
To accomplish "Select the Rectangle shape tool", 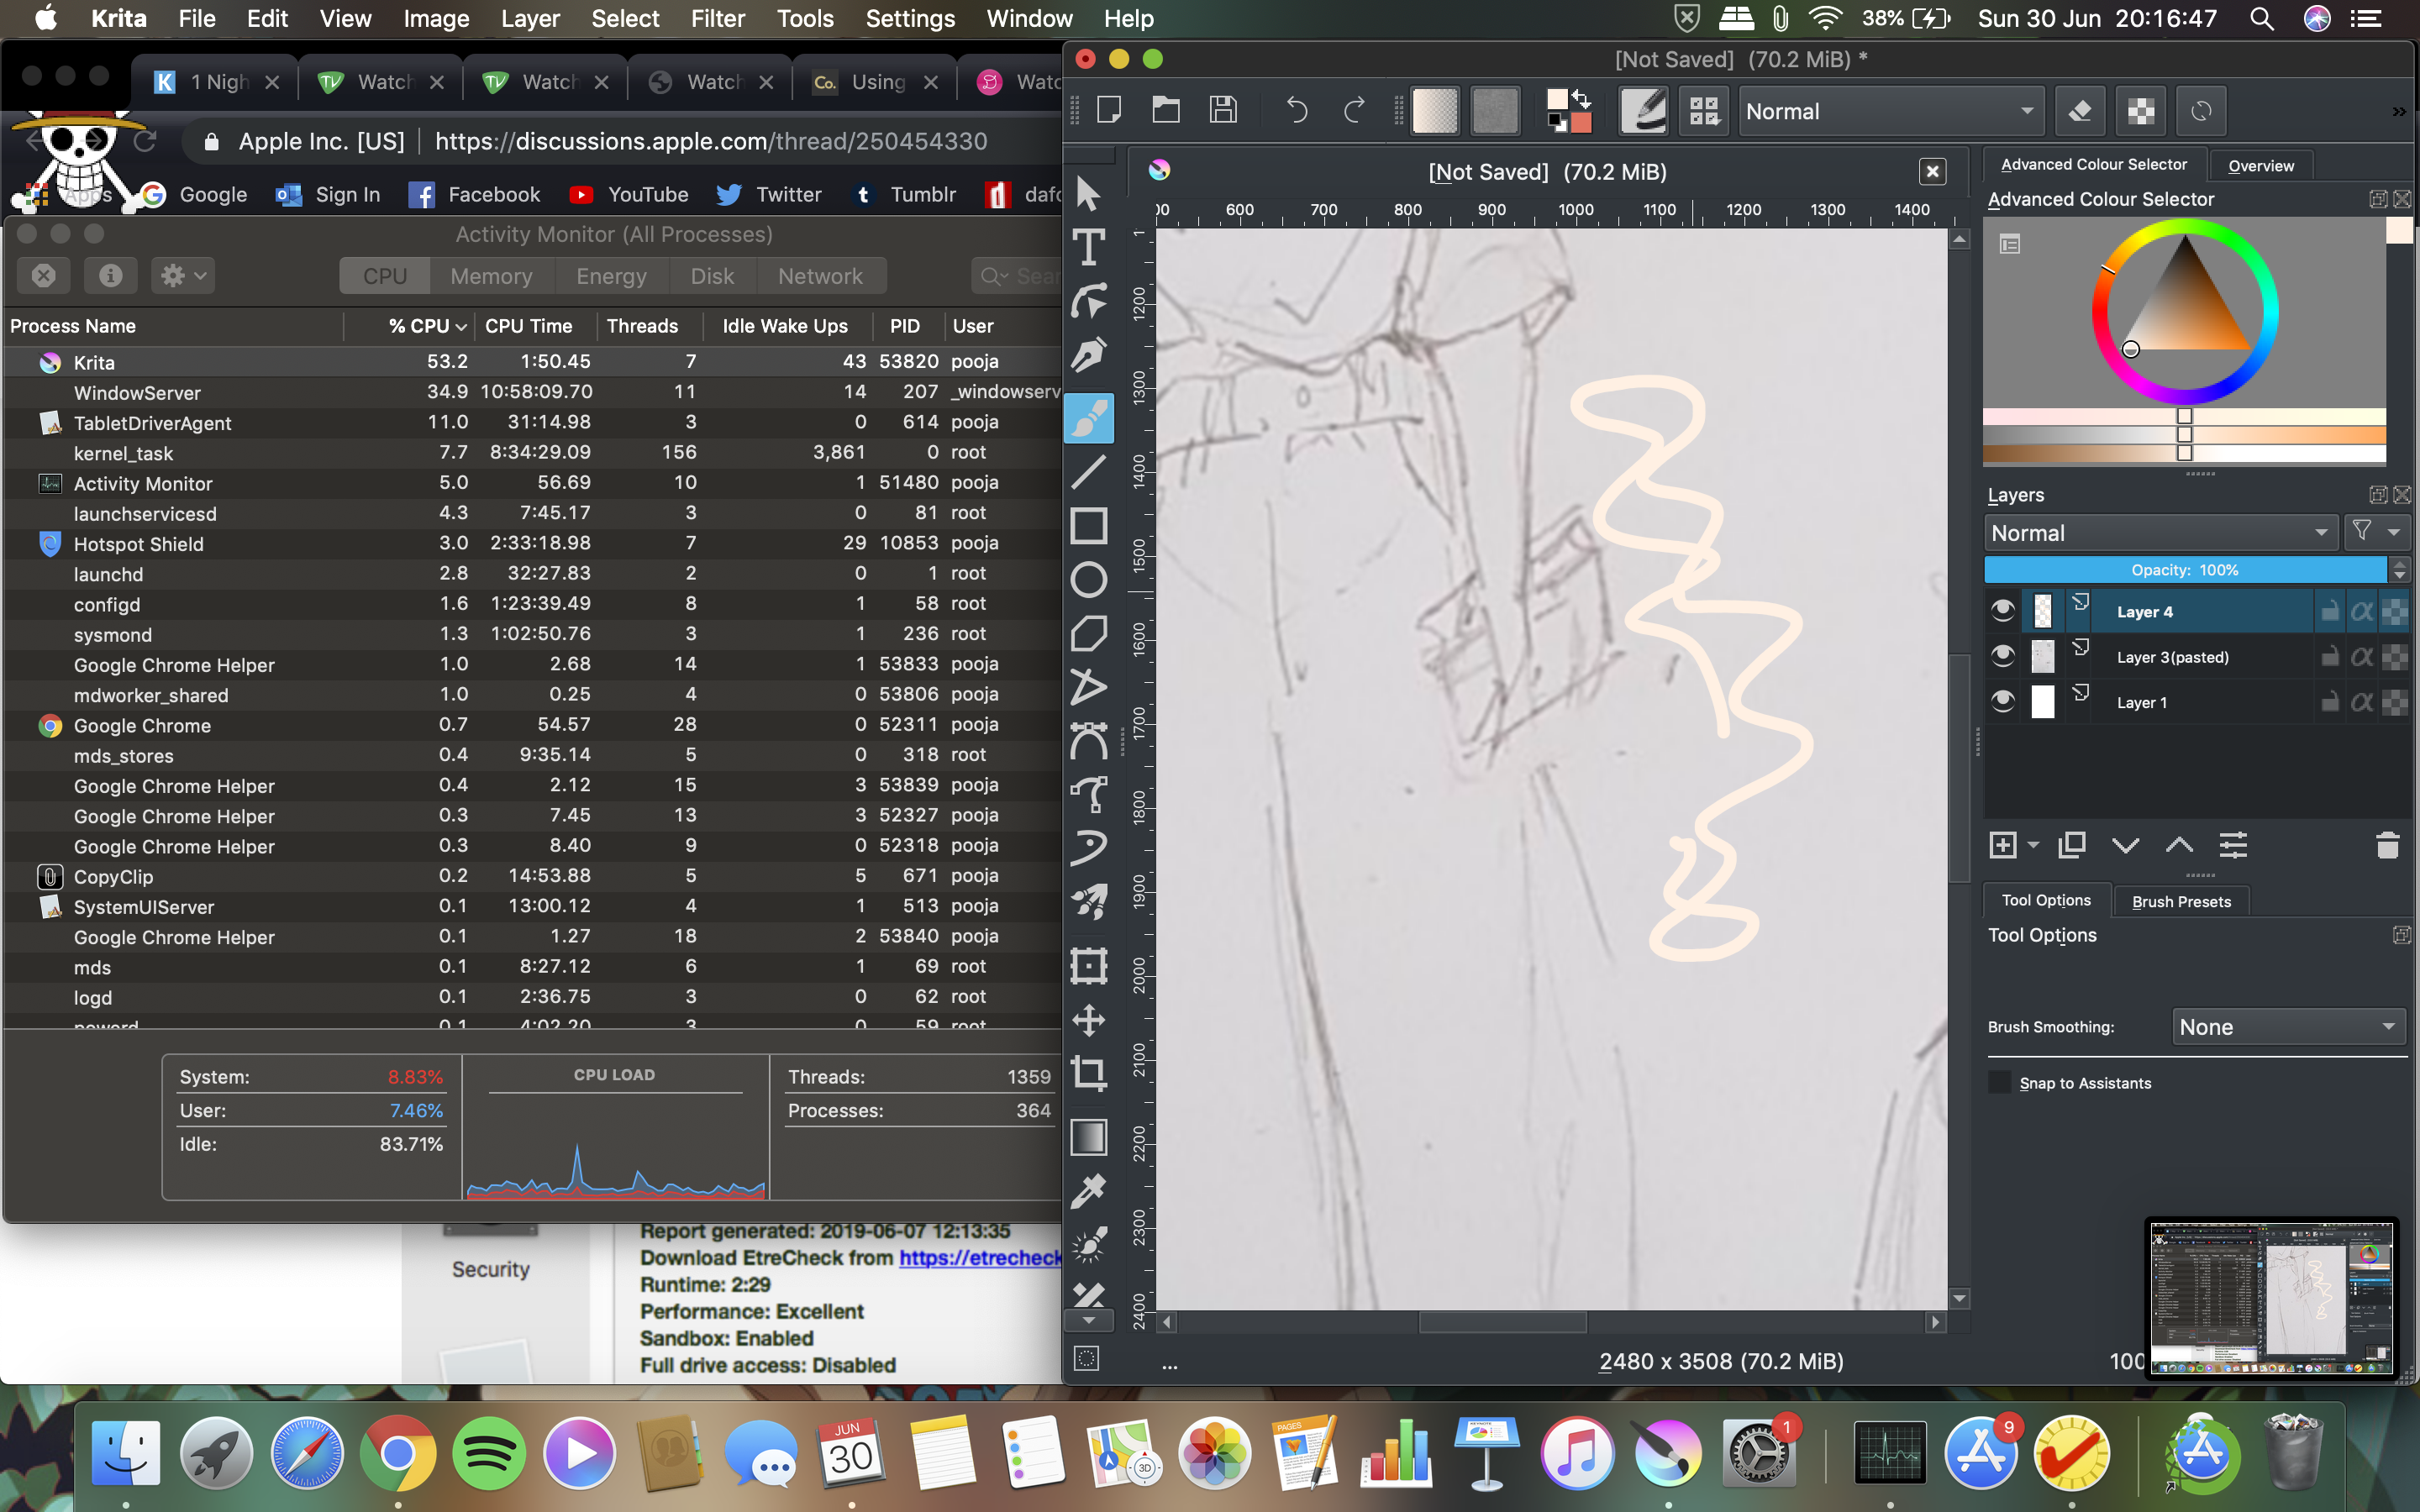I will tap(1088, 525).
